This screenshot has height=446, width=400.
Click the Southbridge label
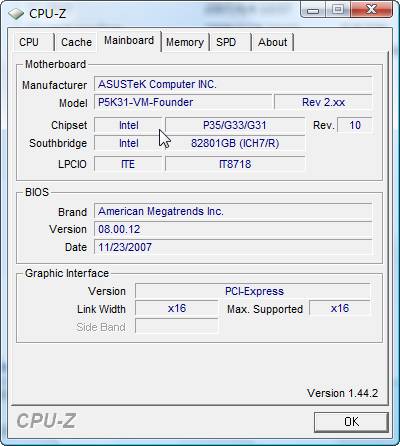coord(58,143)
